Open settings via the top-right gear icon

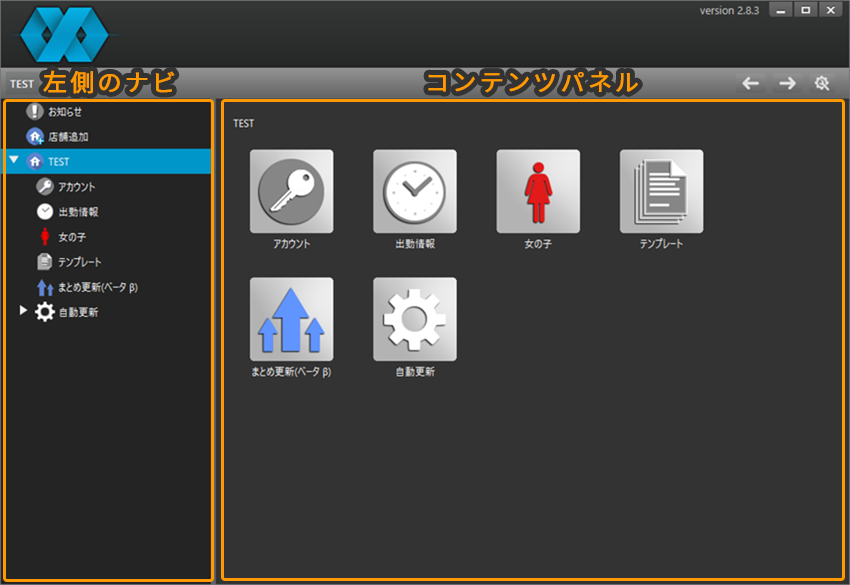point(822,83)
